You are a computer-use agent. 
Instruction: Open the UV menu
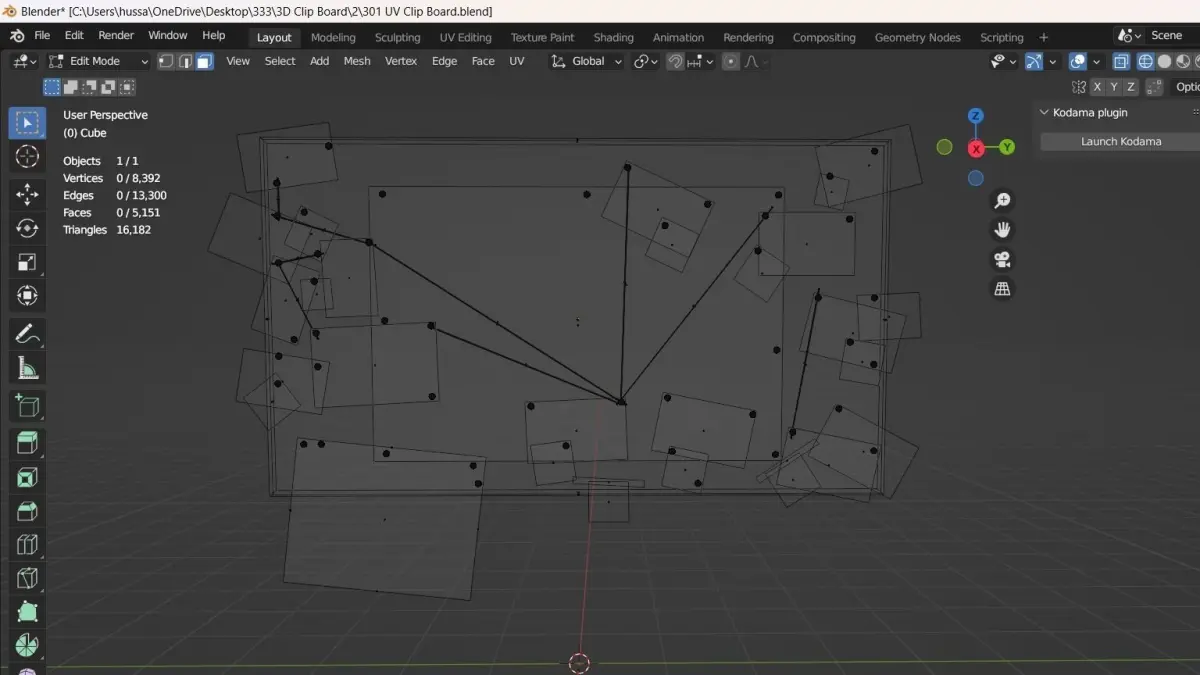(517, 61)
